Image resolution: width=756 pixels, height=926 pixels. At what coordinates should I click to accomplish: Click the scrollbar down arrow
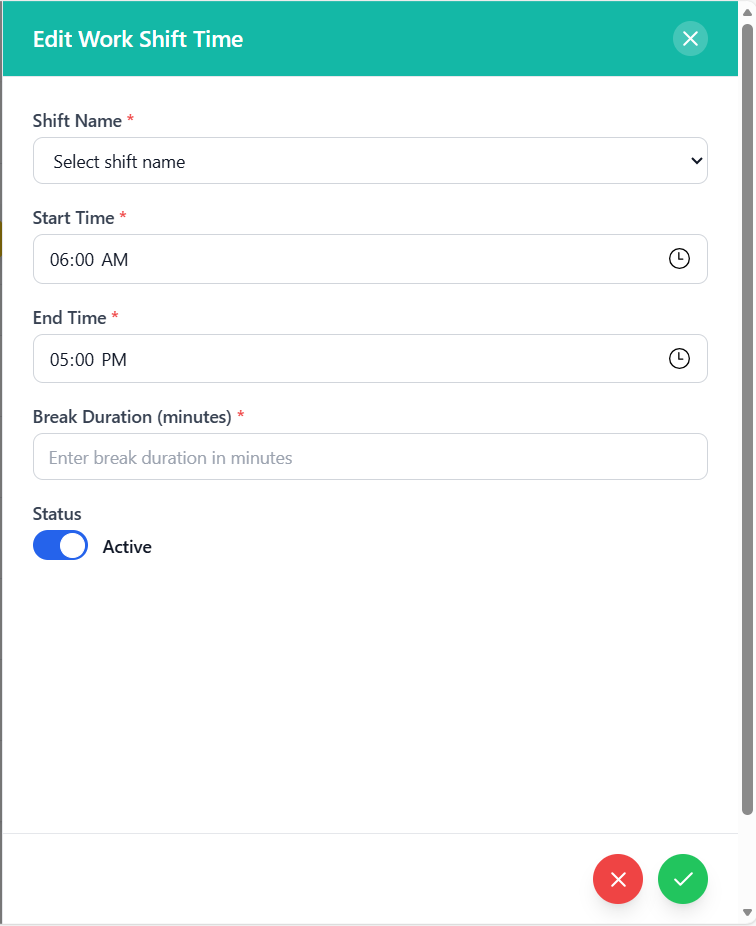point(747,913)
